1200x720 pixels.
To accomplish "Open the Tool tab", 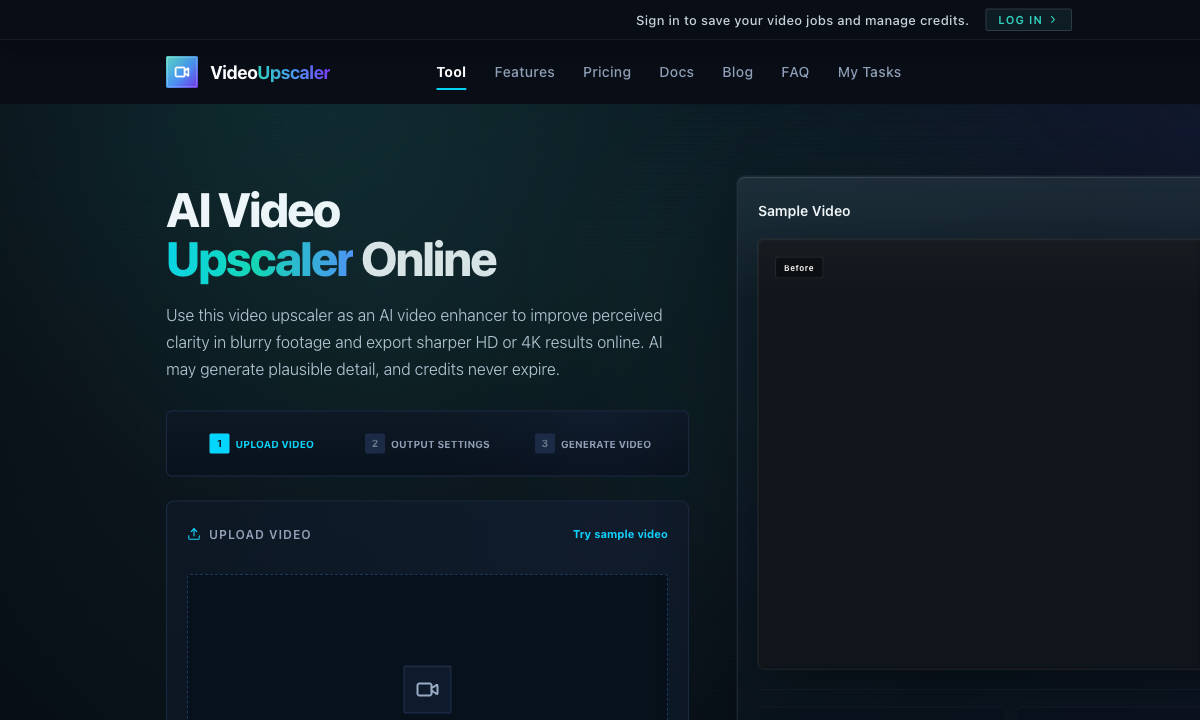I will (x=451, y=72).
